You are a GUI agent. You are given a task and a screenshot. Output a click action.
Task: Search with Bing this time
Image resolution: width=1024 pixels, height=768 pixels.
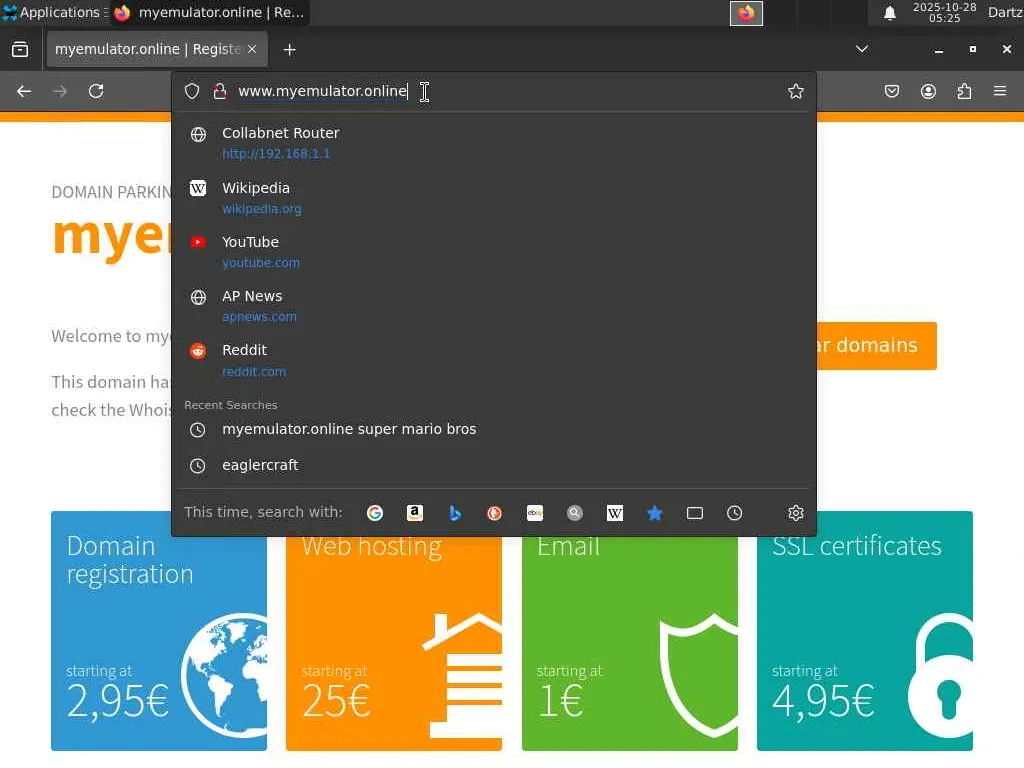[455, 513]
